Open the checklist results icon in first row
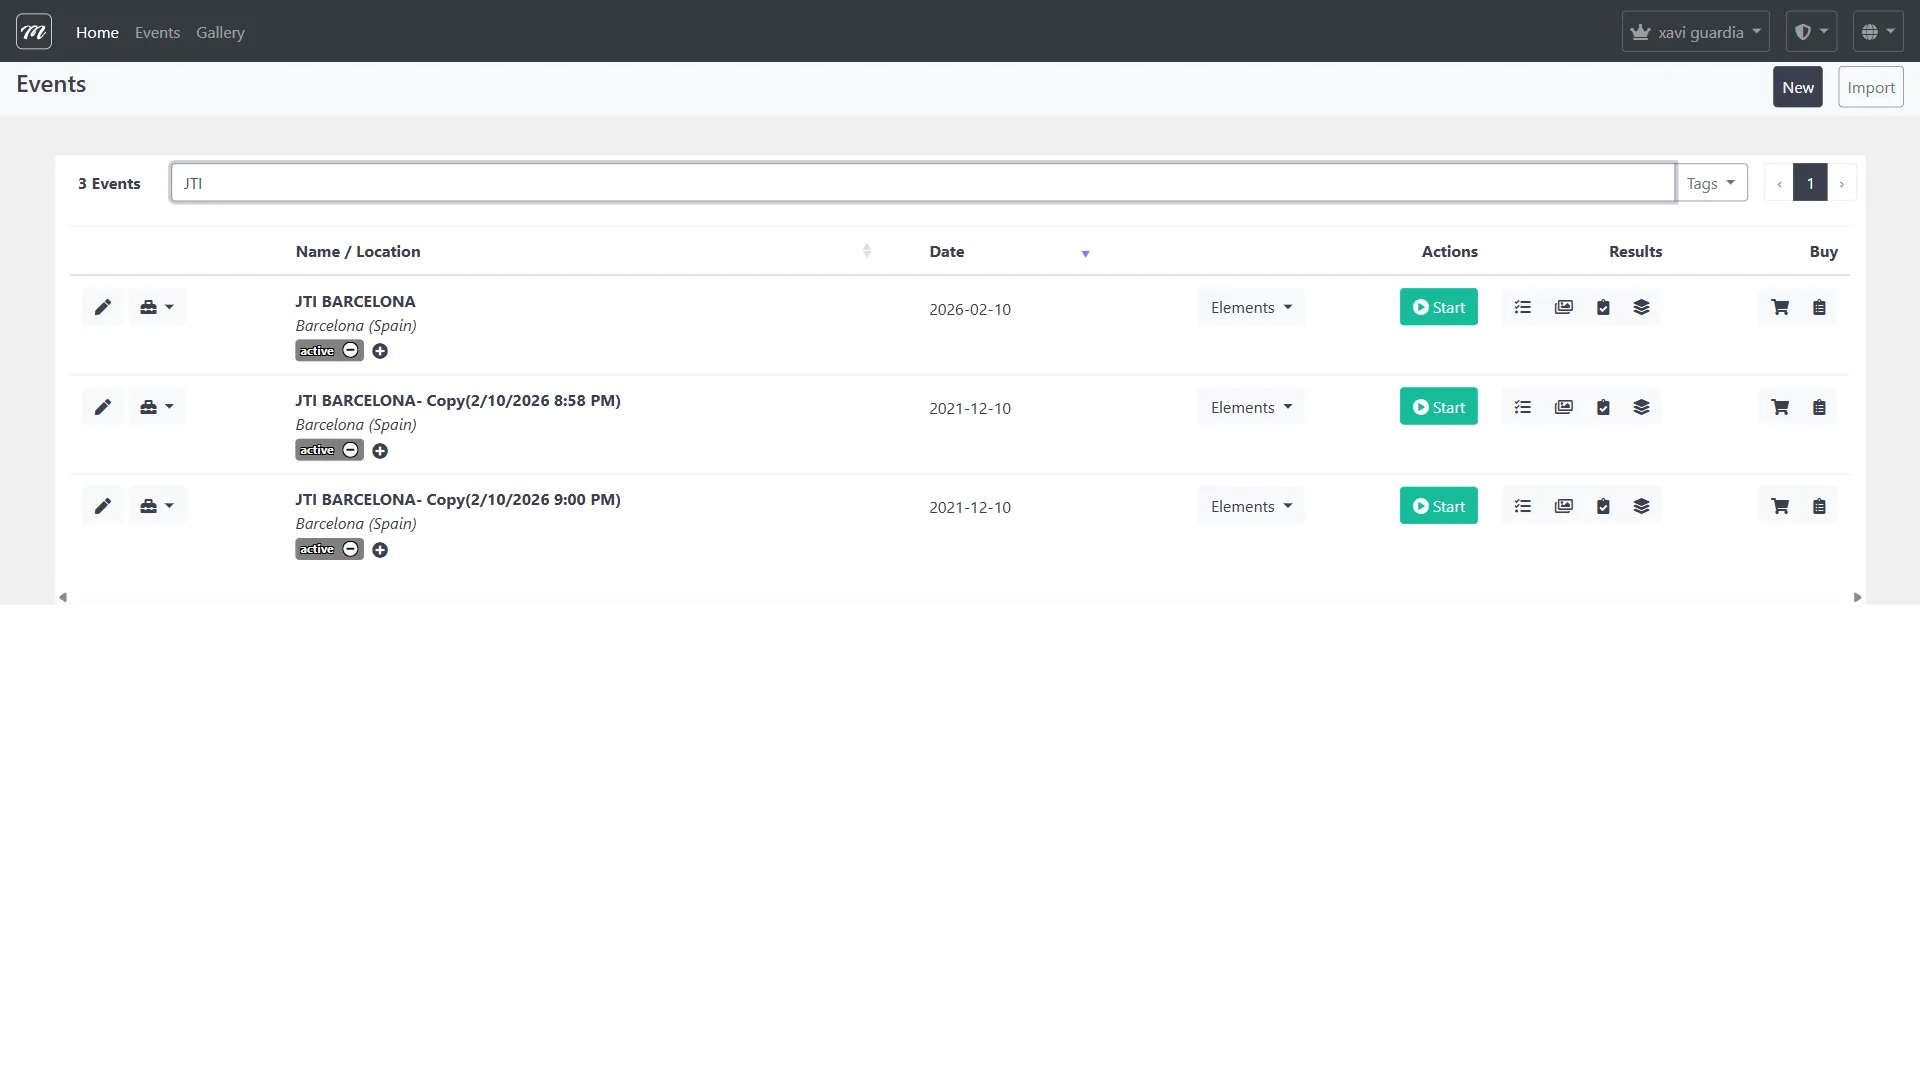This screenshot has height=1080, width=1920. (x=1522, y=307)
